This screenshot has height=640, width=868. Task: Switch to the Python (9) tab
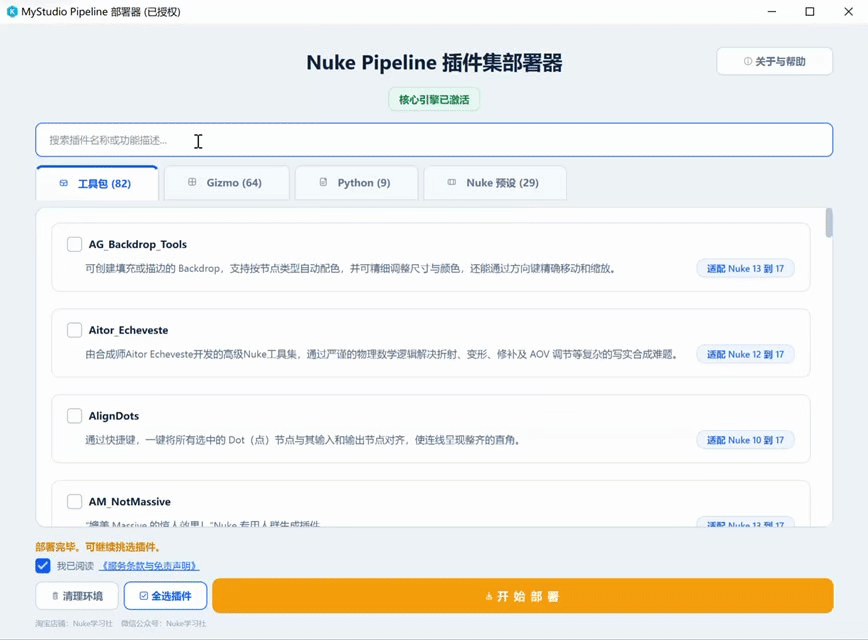coord(356,183)
